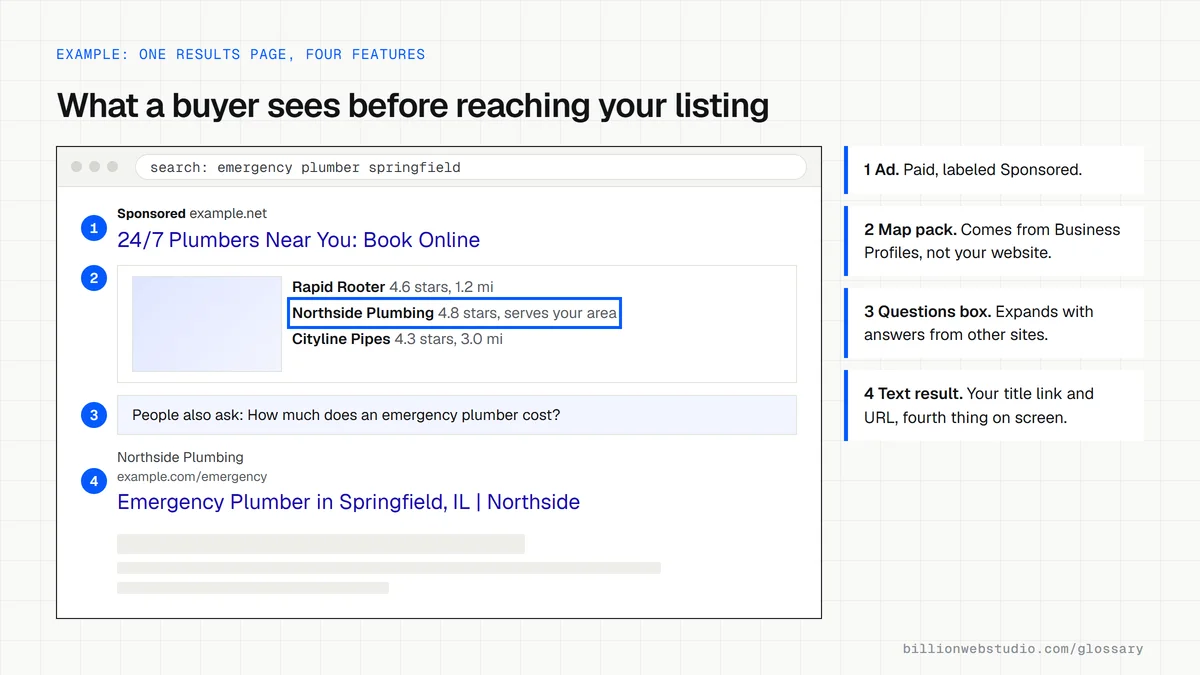Select the Northside Plumbing 4.8 stars listing
Screen dimensions: 1200x675
click(x=455, y=313)
